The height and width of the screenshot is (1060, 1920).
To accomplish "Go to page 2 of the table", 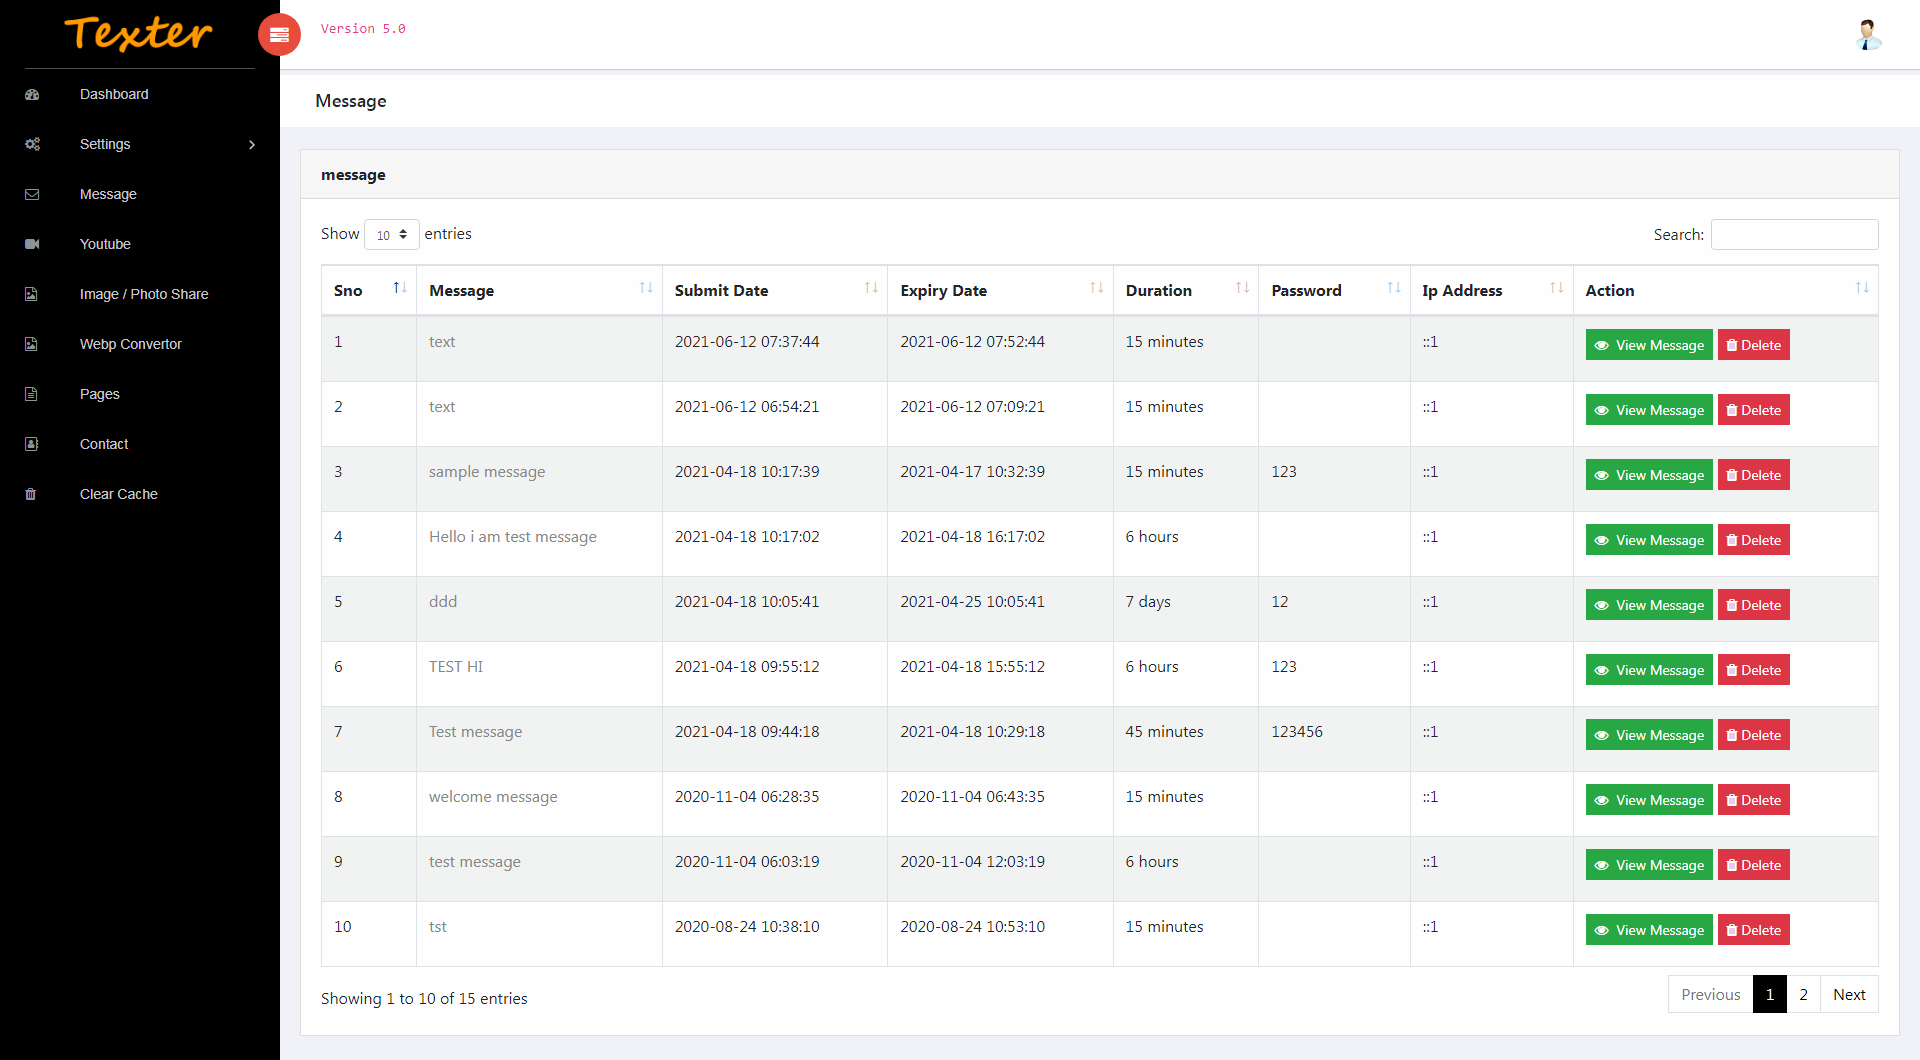I will click(1803, 995).
